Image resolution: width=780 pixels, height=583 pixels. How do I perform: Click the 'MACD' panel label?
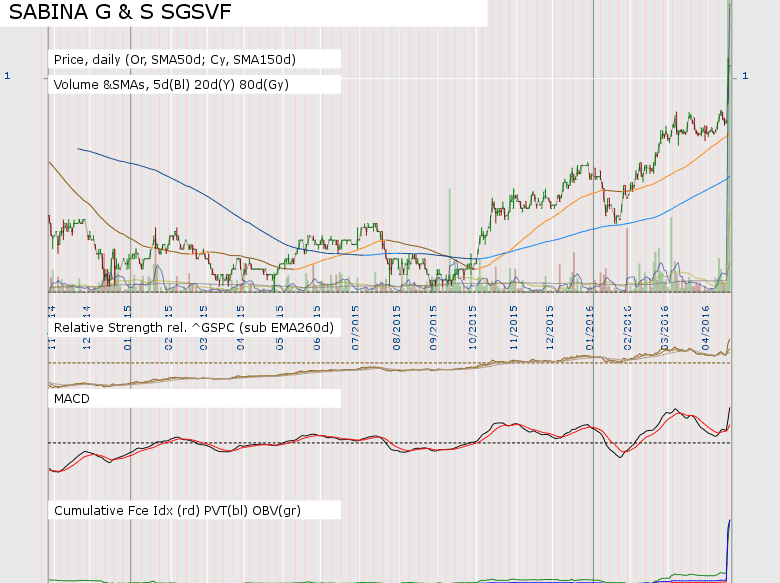click(72, 399)
